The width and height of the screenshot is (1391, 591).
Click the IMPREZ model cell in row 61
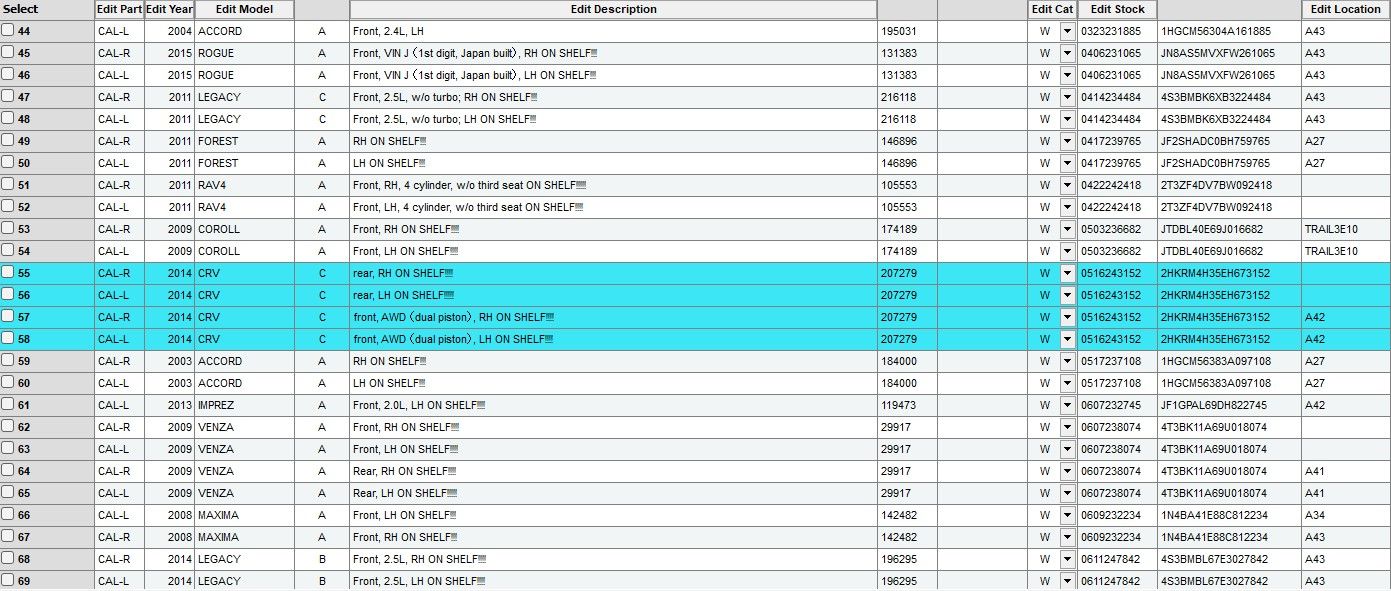(x=244, y=405)
